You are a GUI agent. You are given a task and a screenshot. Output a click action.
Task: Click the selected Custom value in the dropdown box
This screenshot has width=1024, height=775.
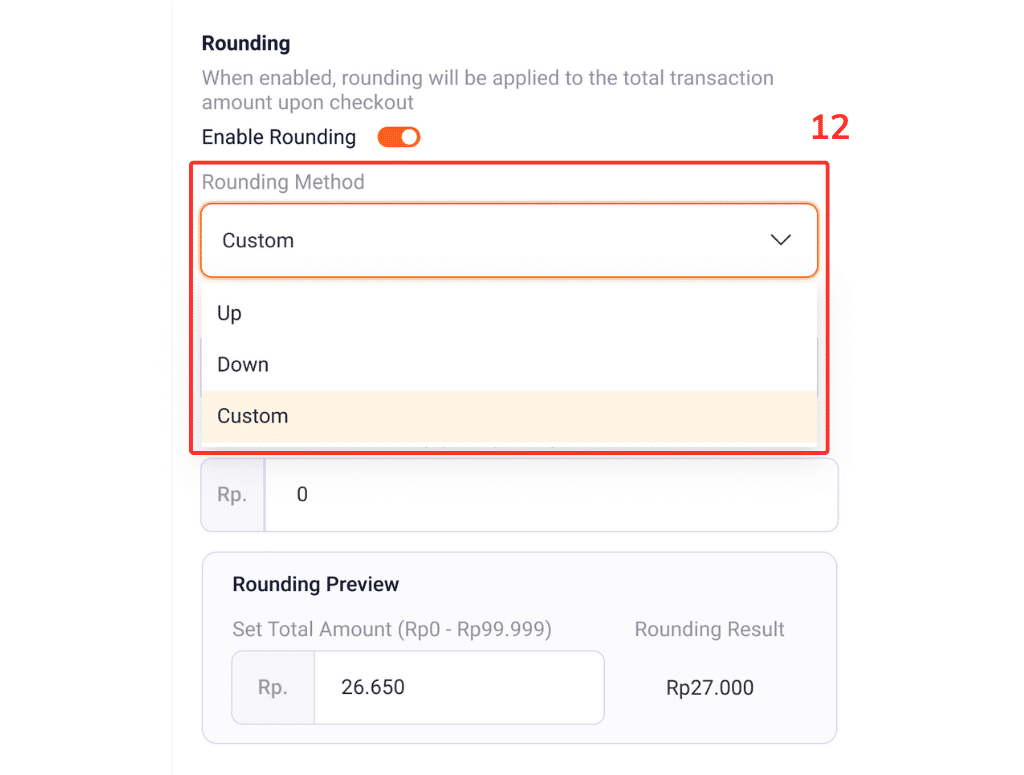pos(258,241)
